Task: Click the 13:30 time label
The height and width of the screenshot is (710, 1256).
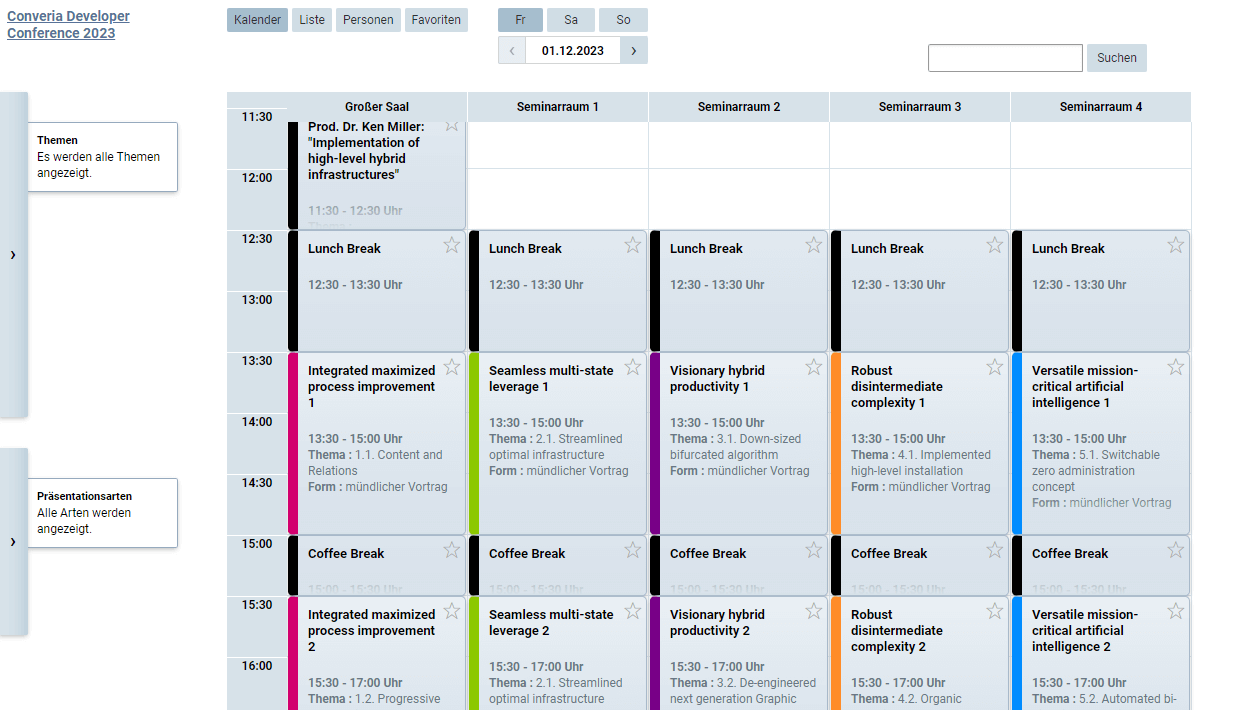Action: (x=257, y=361)
